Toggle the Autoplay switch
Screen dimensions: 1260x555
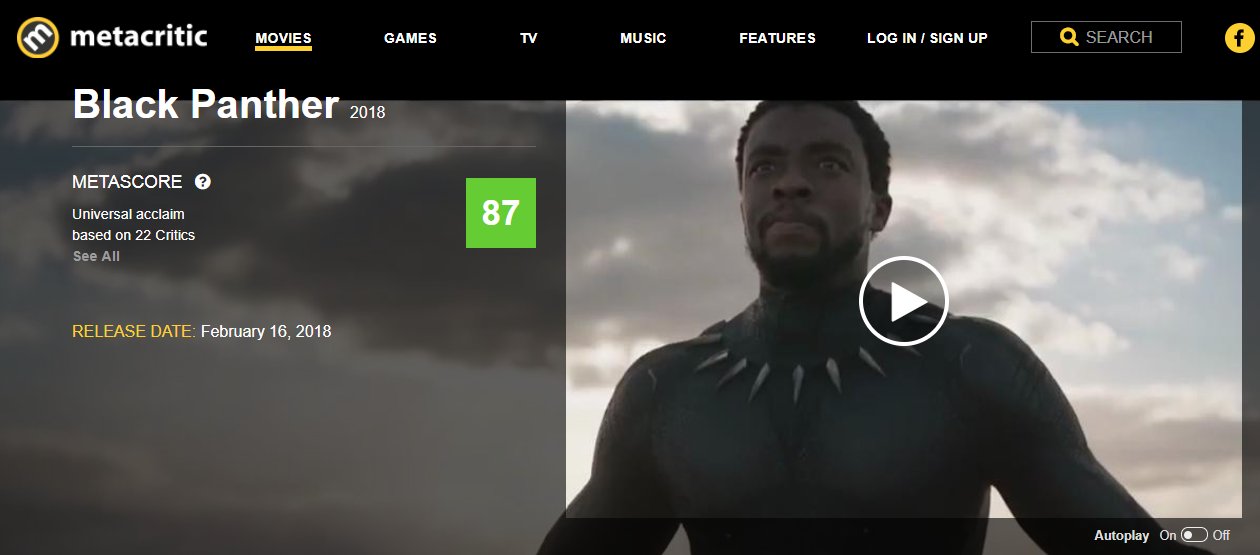click(1194, 535)
